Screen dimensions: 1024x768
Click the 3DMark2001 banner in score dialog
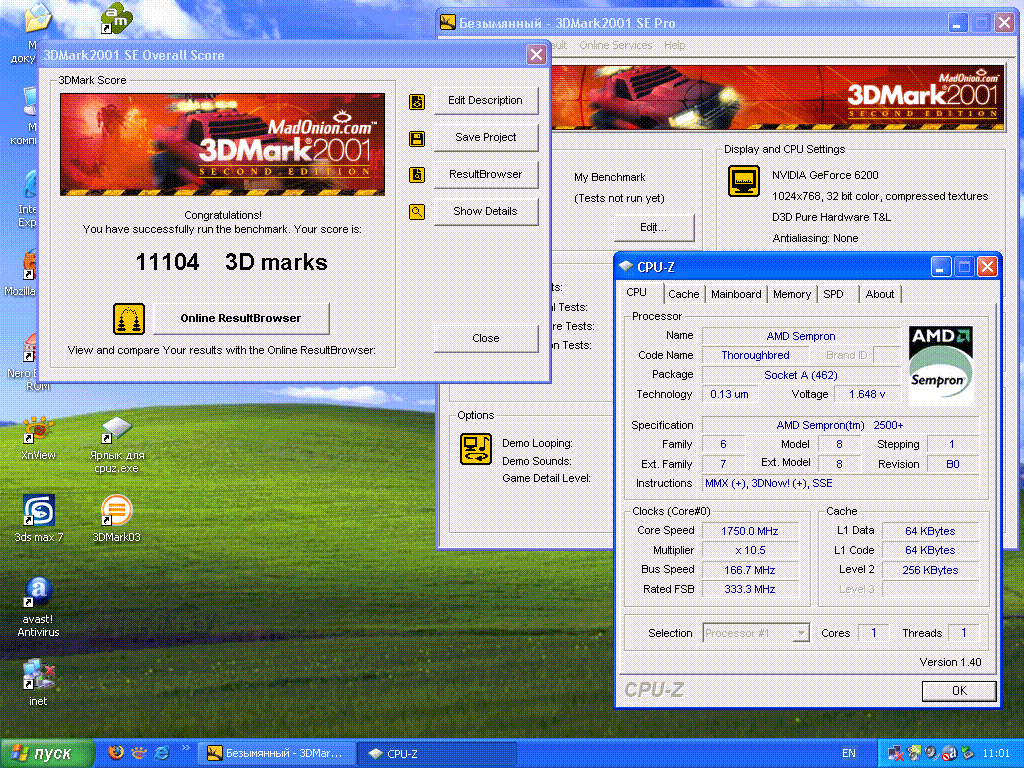click(222, 144)
